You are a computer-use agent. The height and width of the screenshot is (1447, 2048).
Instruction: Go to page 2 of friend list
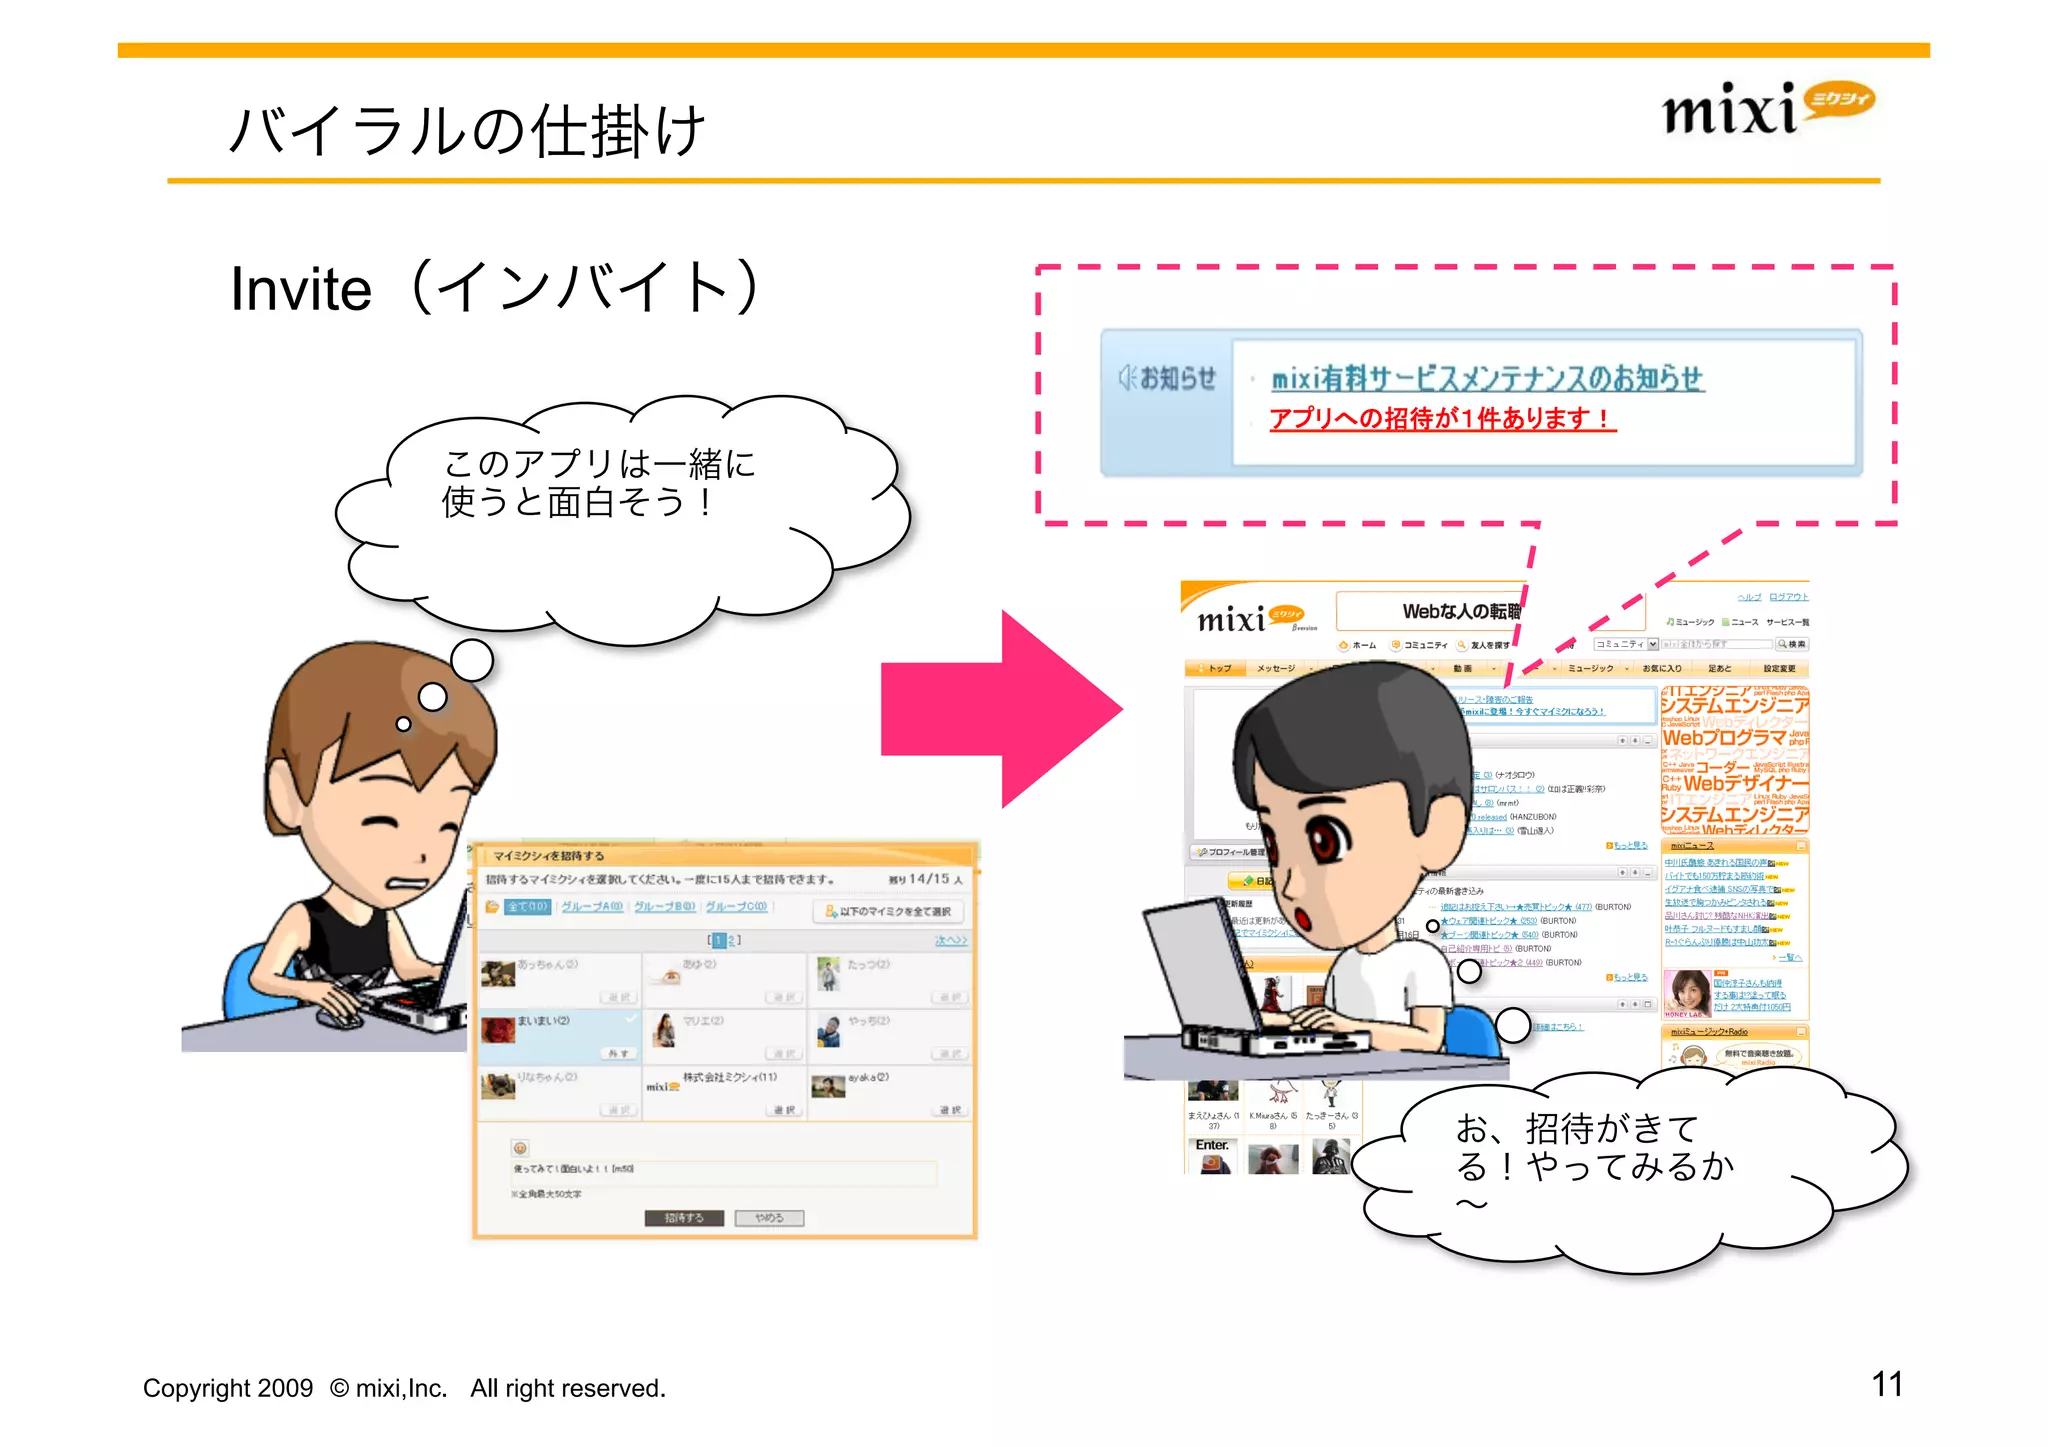tap(731, 940)
